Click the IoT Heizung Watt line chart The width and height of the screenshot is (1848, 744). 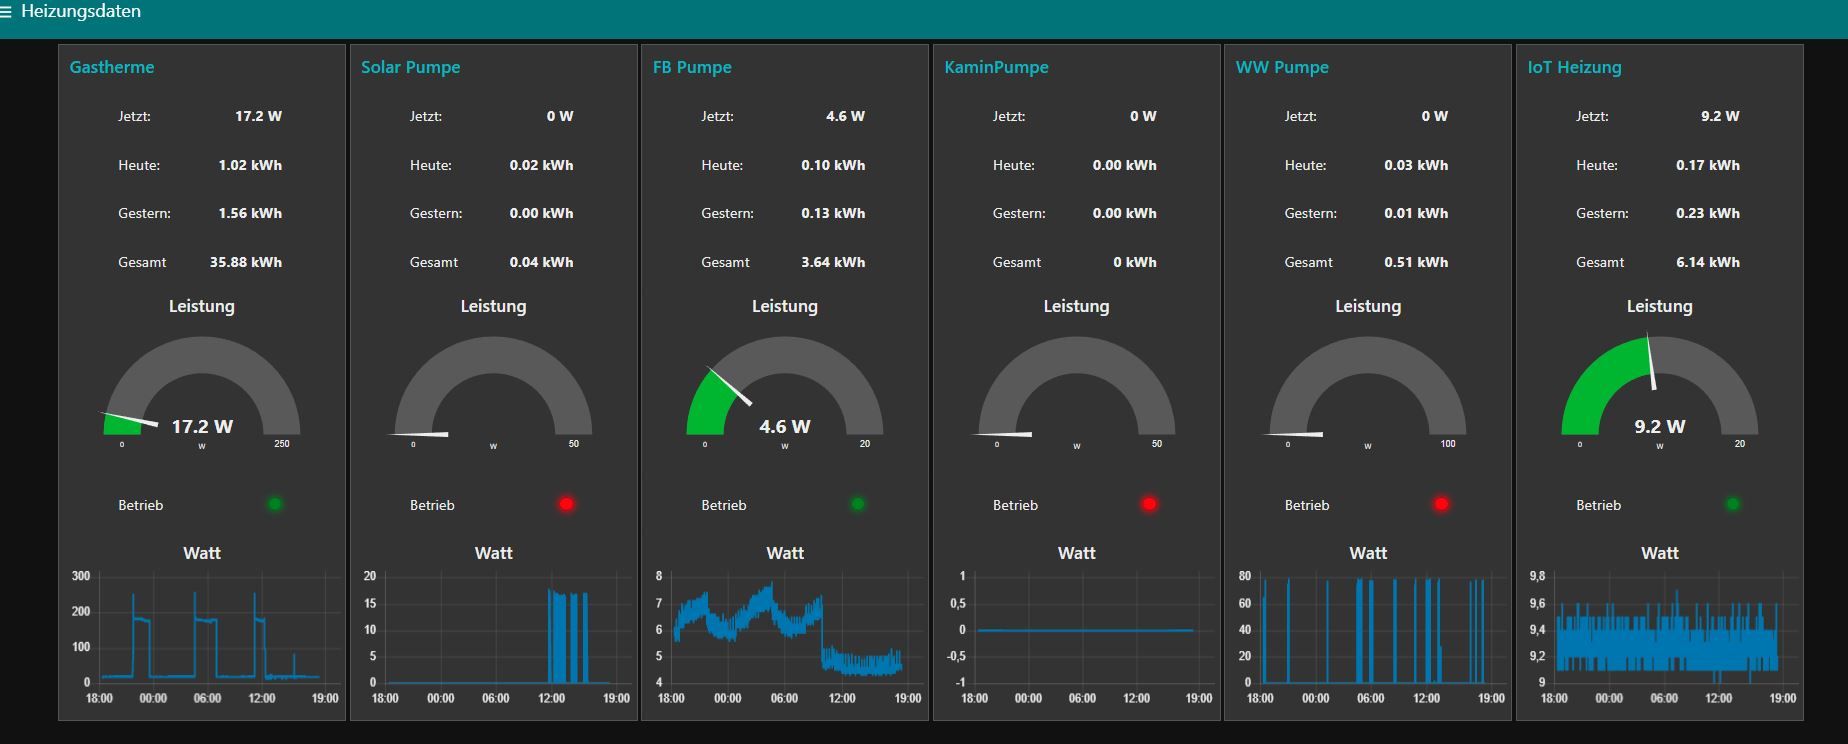tap(1664, 638)
